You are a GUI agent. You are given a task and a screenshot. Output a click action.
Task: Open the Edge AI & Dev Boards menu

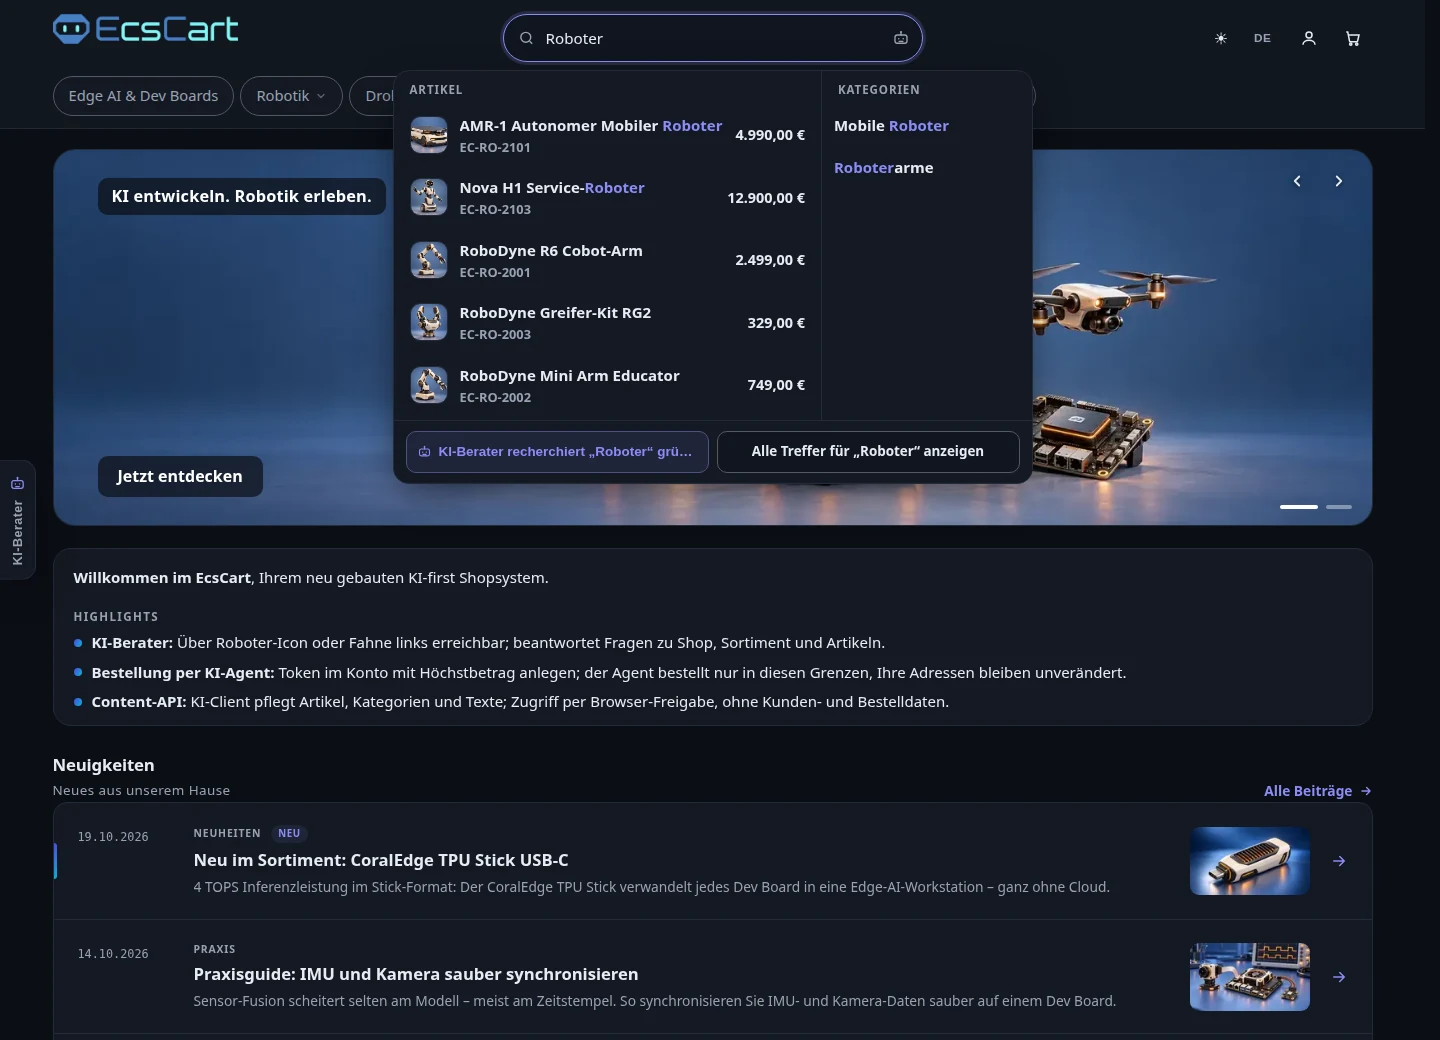(x=143, y=96)
